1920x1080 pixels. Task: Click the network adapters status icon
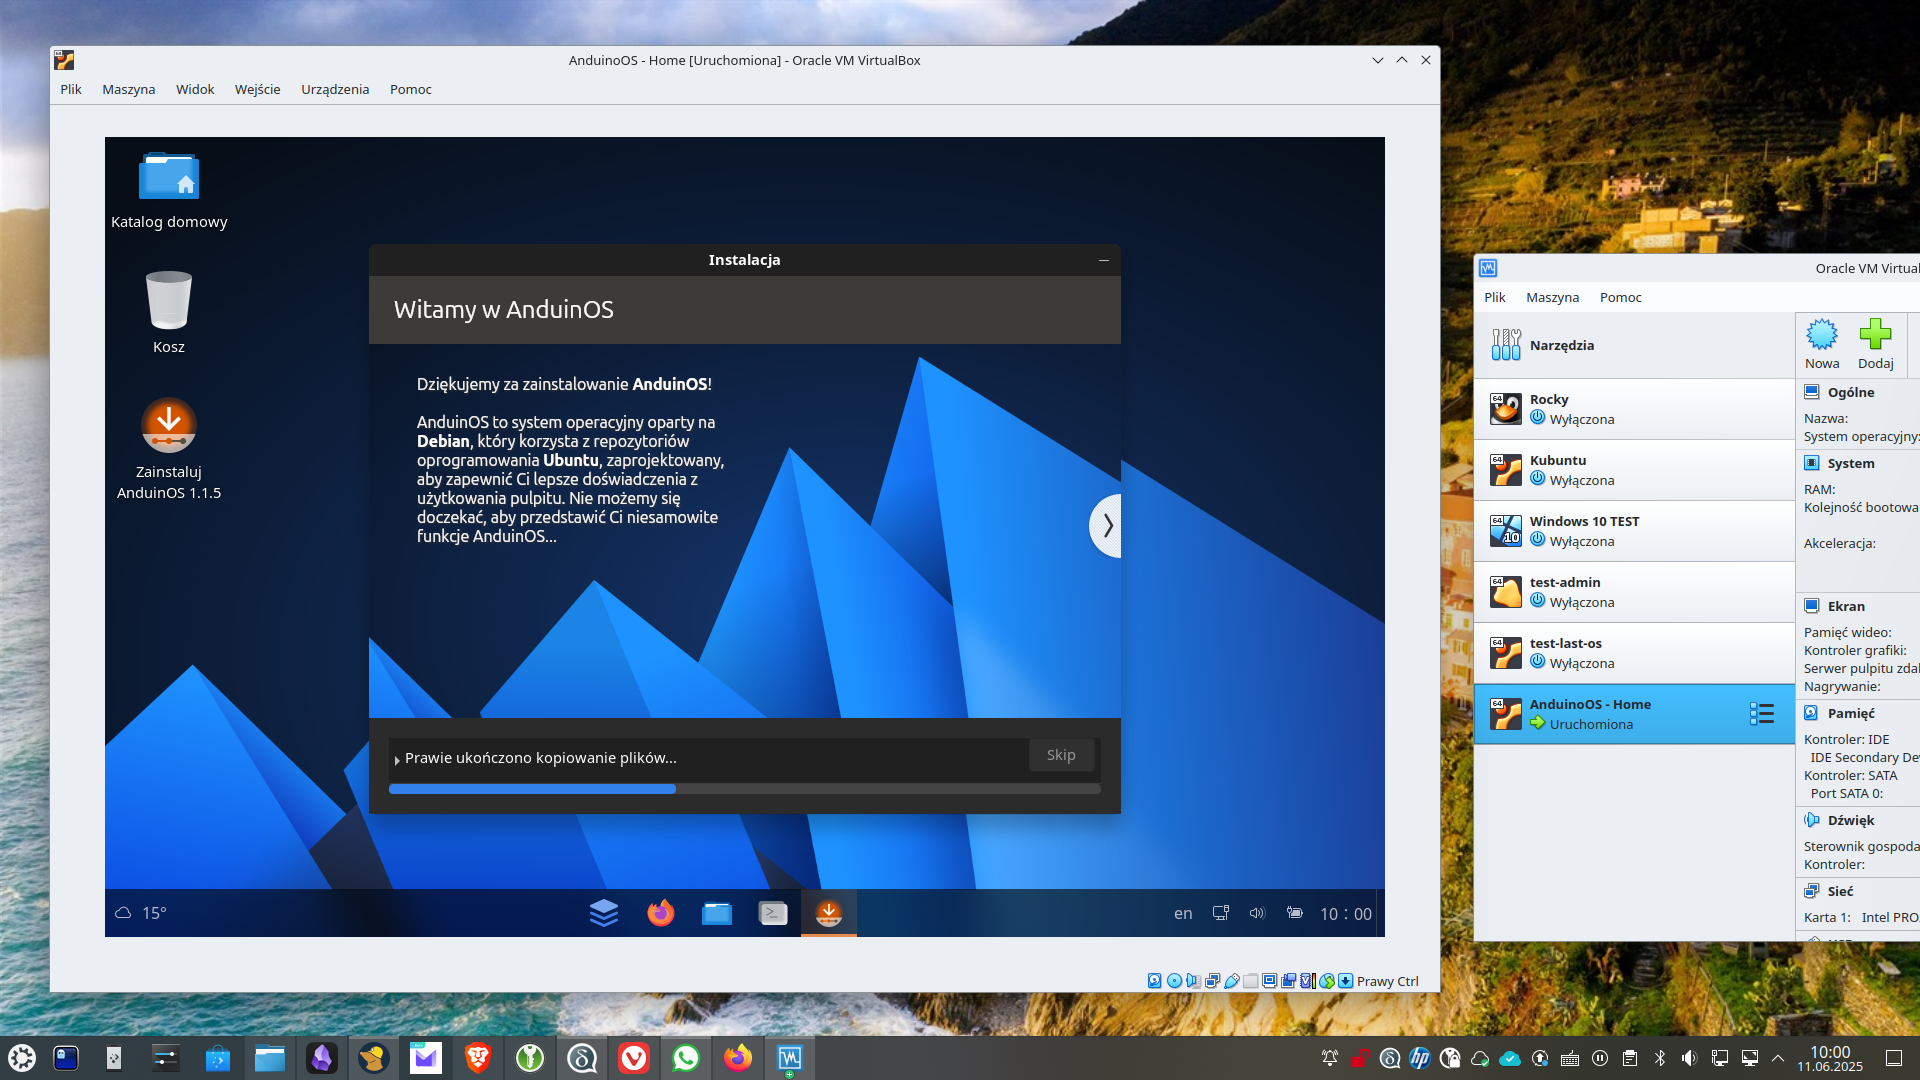[1212, 981]
